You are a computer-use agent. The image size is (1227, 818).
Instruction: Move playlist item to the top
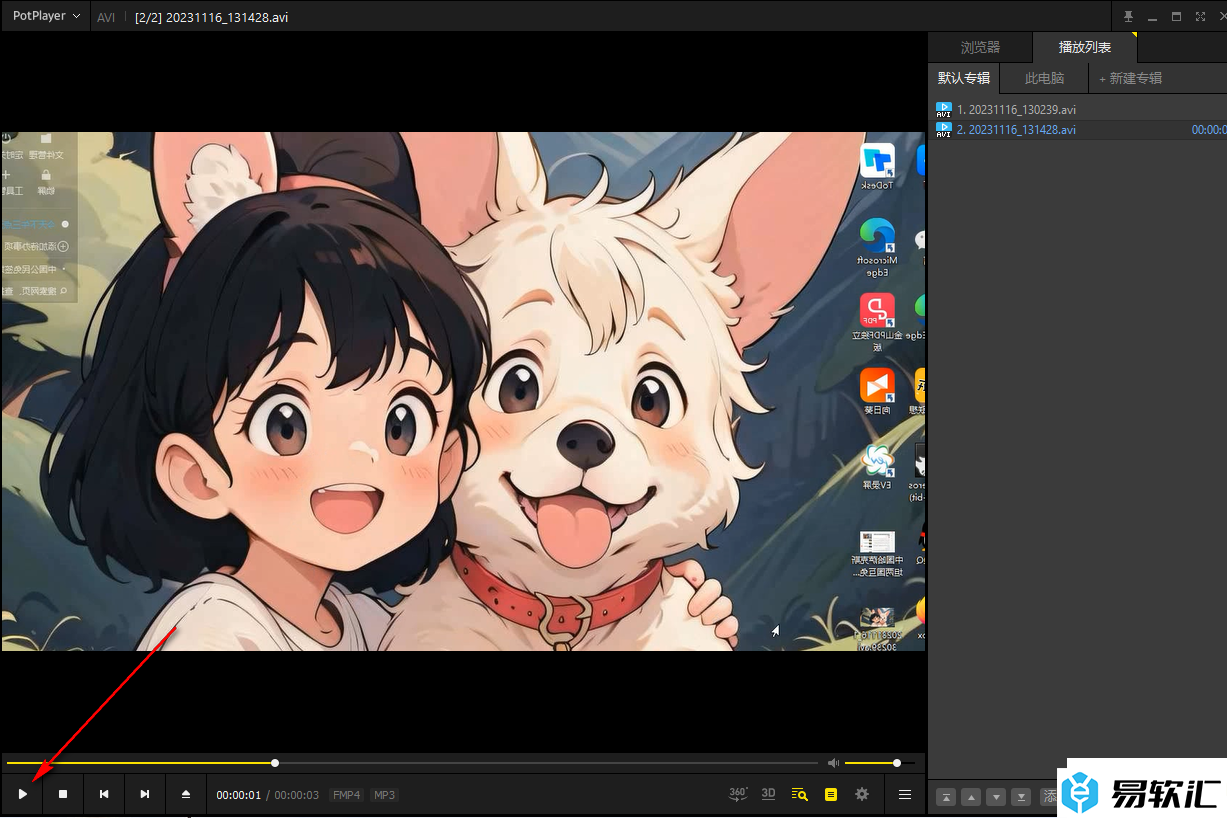tap(945, 797)
